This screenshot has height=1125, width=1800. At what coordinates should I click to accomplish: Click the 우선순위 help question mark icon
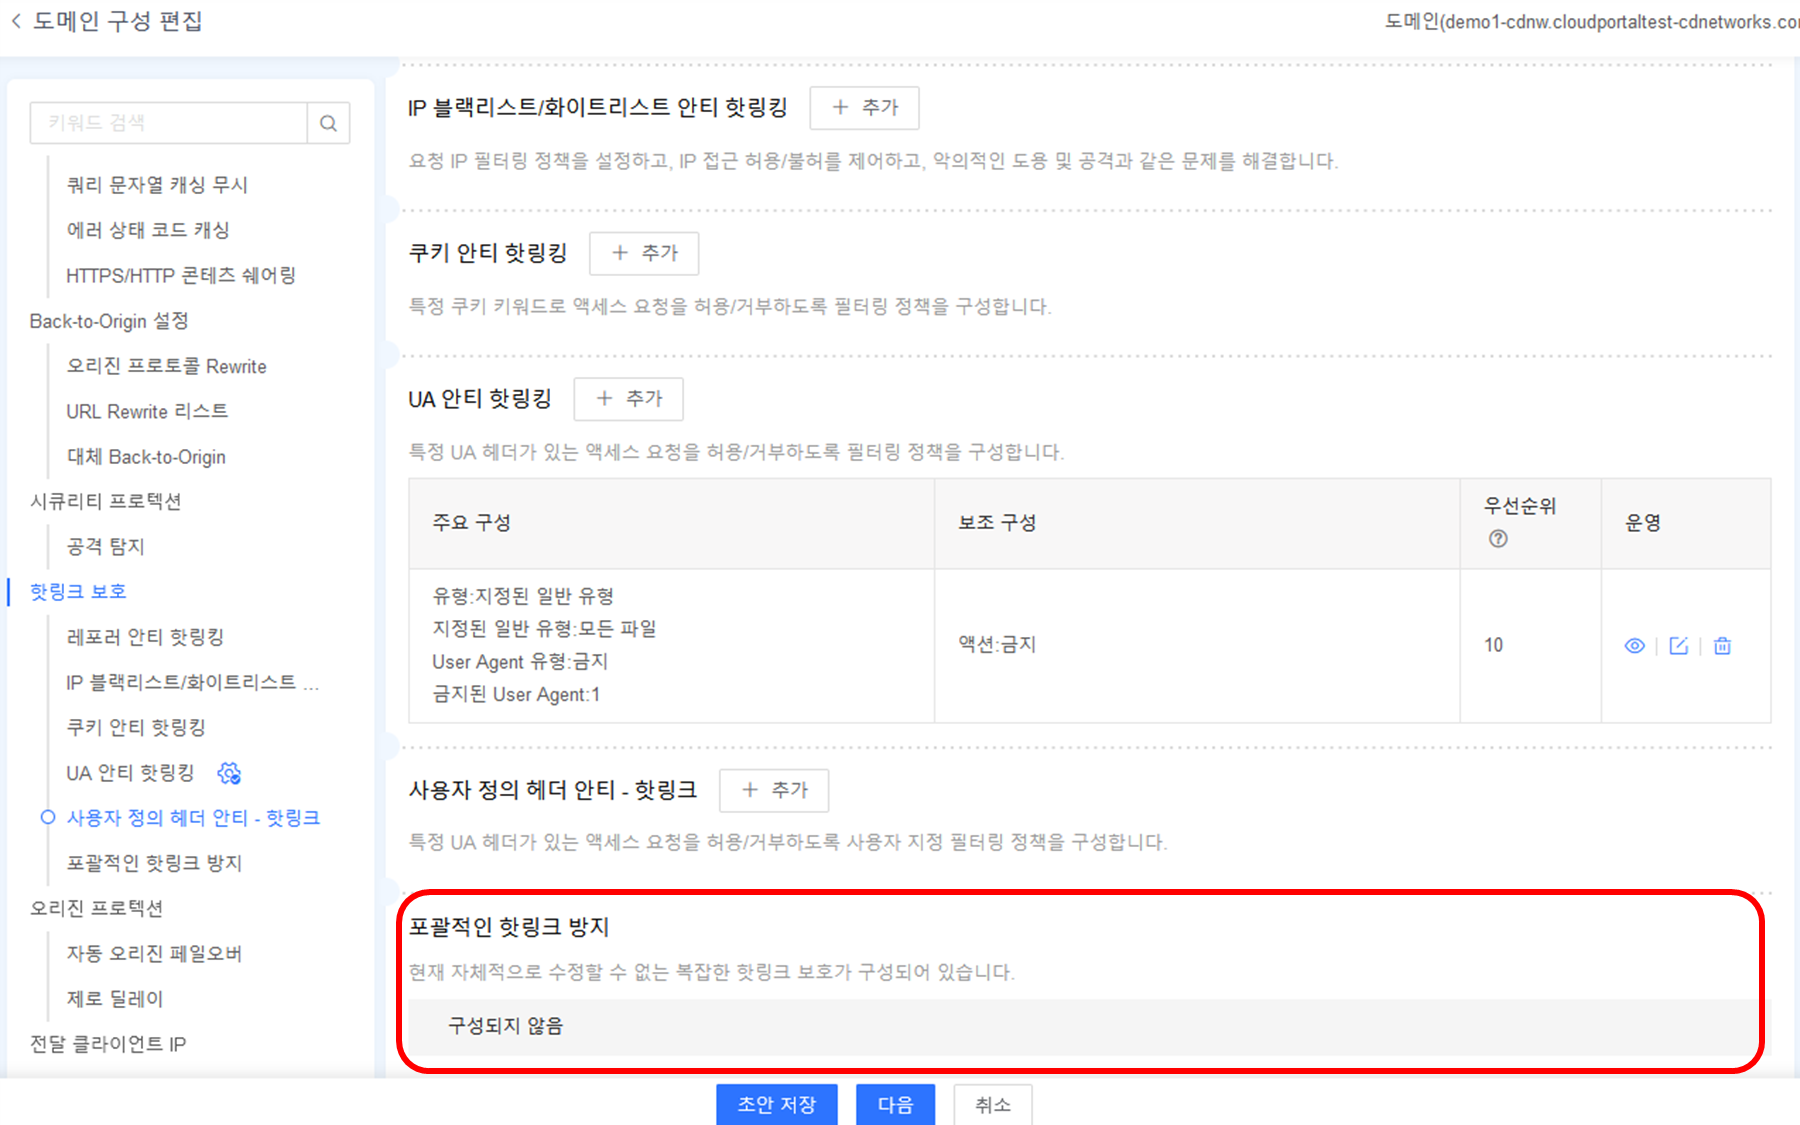click(1497, 539)
